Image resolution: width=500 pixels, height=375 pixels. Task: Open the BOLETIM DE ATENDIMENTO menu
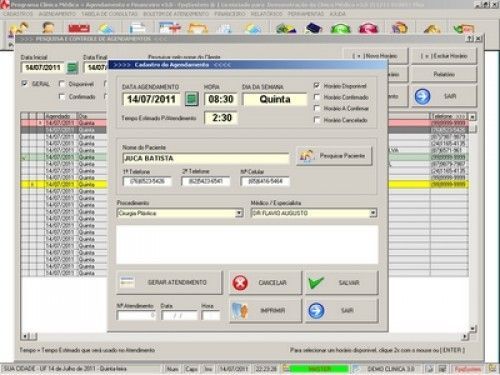176,14
